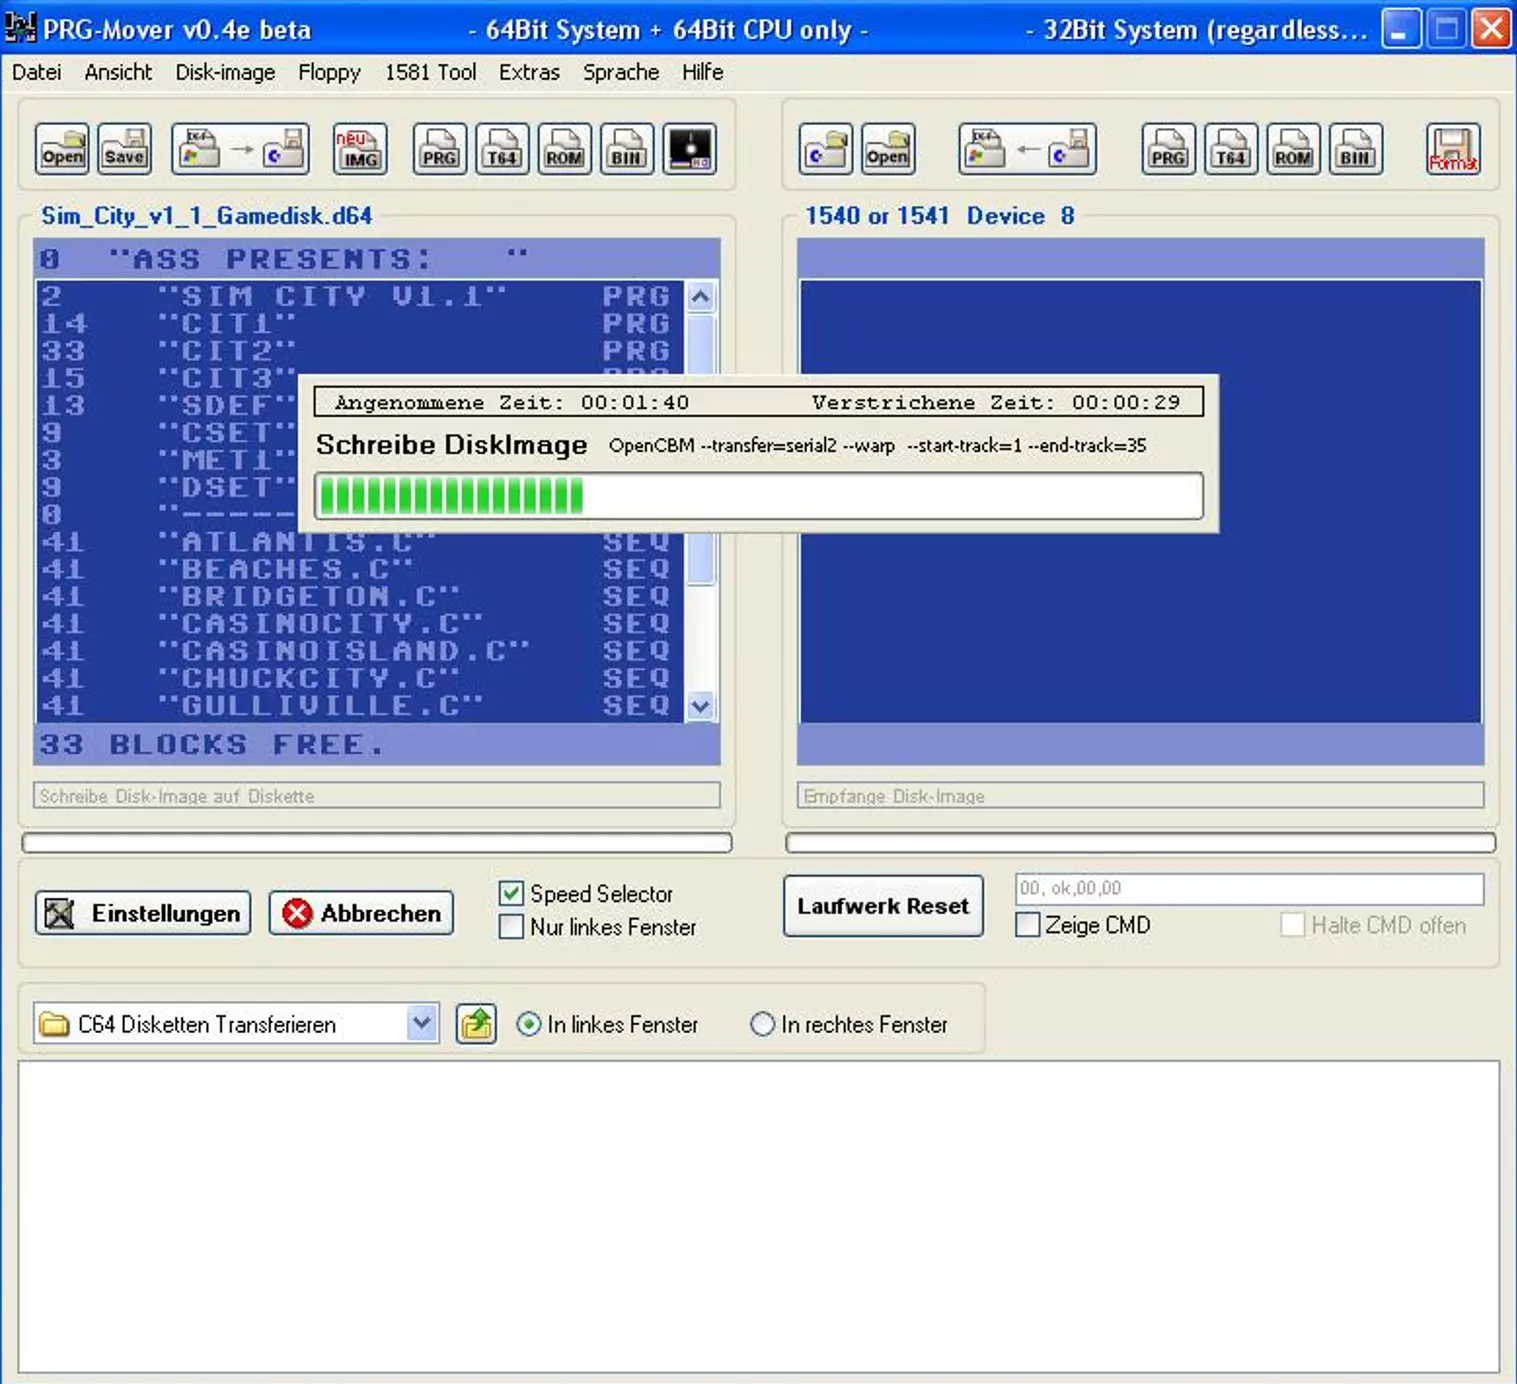The width and height of the screenshot is (1517, 1384).
Task: Click the BIN icon in right toolbar
Action: pos(1356,150)
